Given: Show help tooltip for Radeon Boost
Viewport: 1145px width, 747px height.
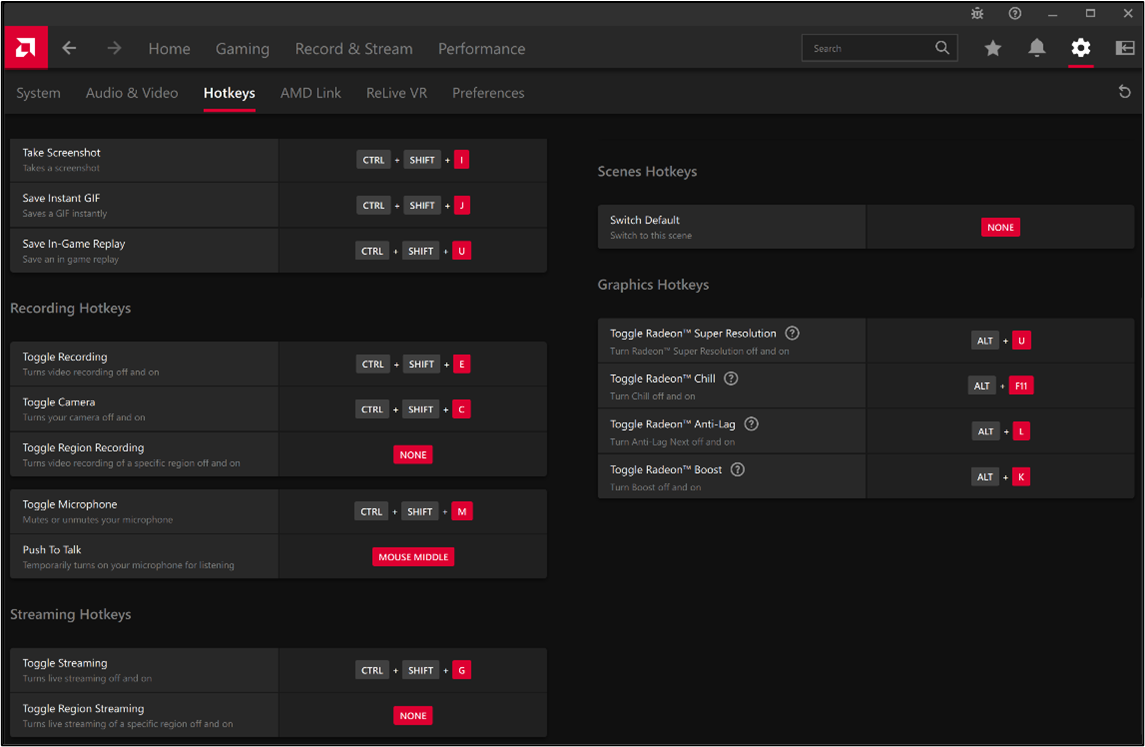Looking at the screenshot, I should click(x=738, y=470).
